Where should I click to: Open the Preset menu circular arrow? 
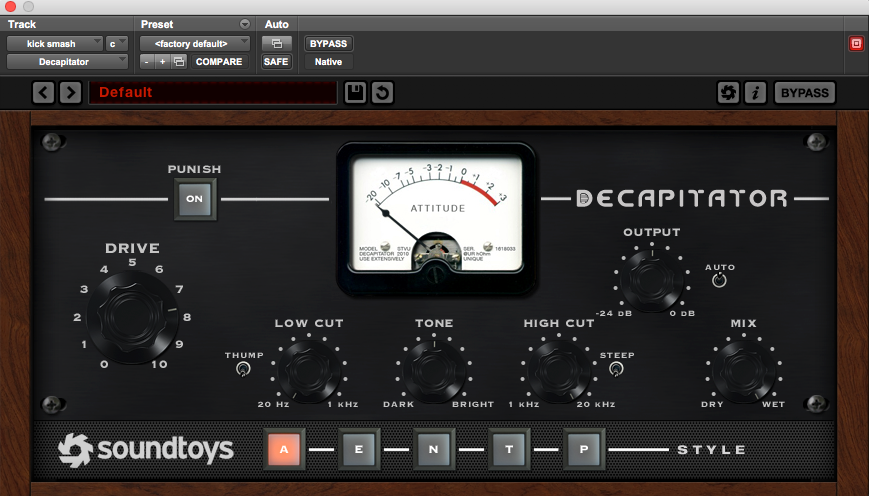pyautogui.click(x=244, y=24)
